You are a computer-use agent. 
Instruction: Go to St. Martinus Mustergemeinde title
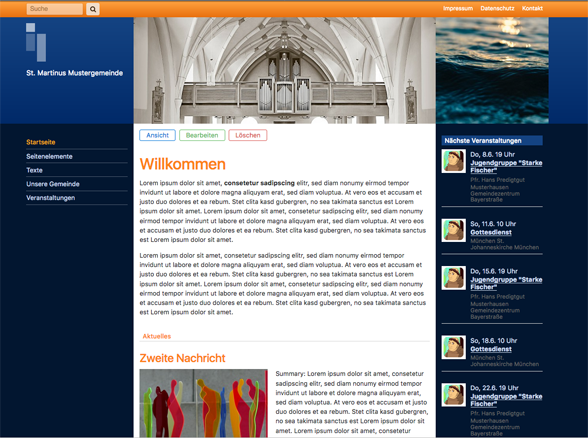(x=75, y=73)
